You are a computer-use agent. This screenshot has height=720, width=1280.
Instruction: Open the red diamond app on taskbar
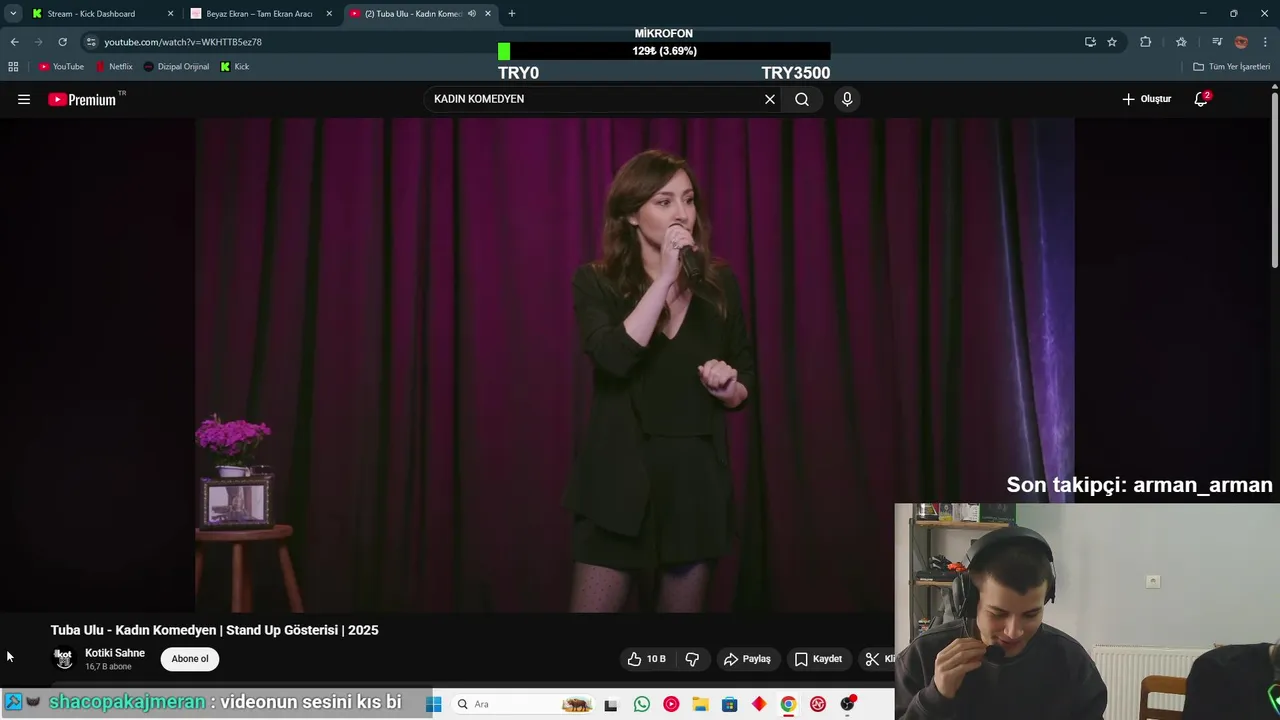pyautogui.click(x=759, y=704)
